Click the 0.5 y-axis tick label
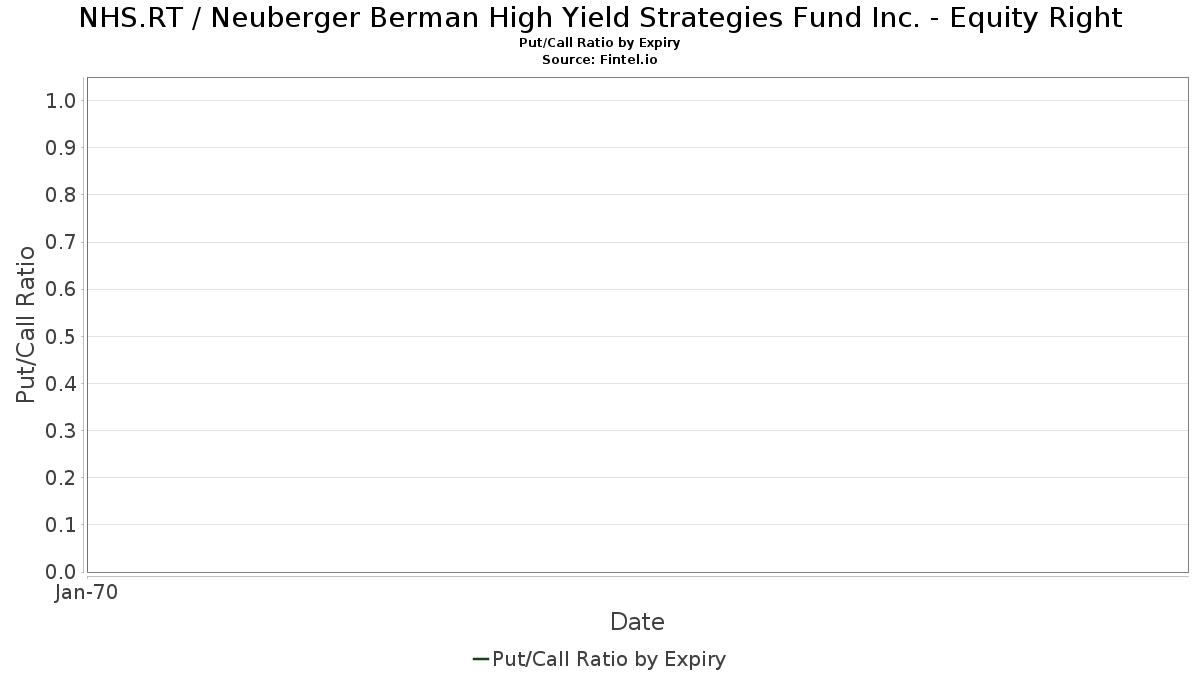Viewport: 1200px width, 675px height. [x=61, y=336]
